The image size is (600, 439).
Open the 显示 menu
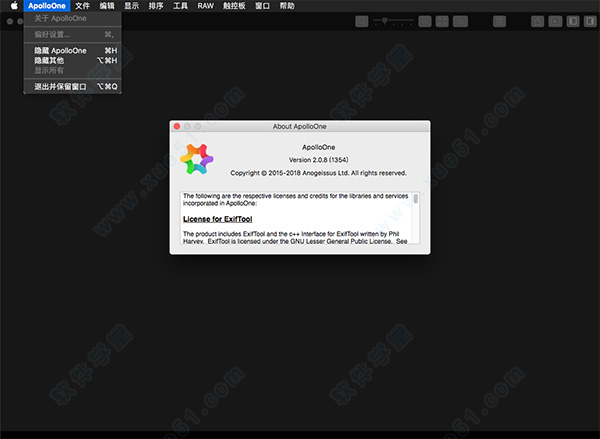(x=131, y=6)
